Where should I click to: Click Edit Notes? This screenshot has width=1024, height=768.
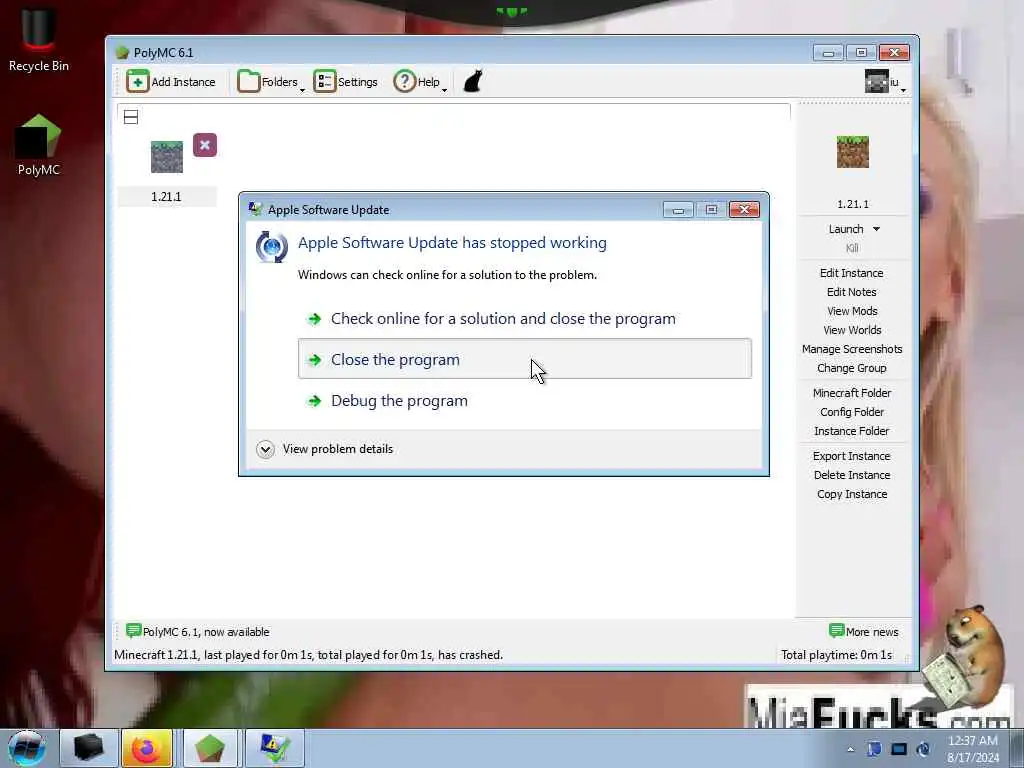click(852, 292)
